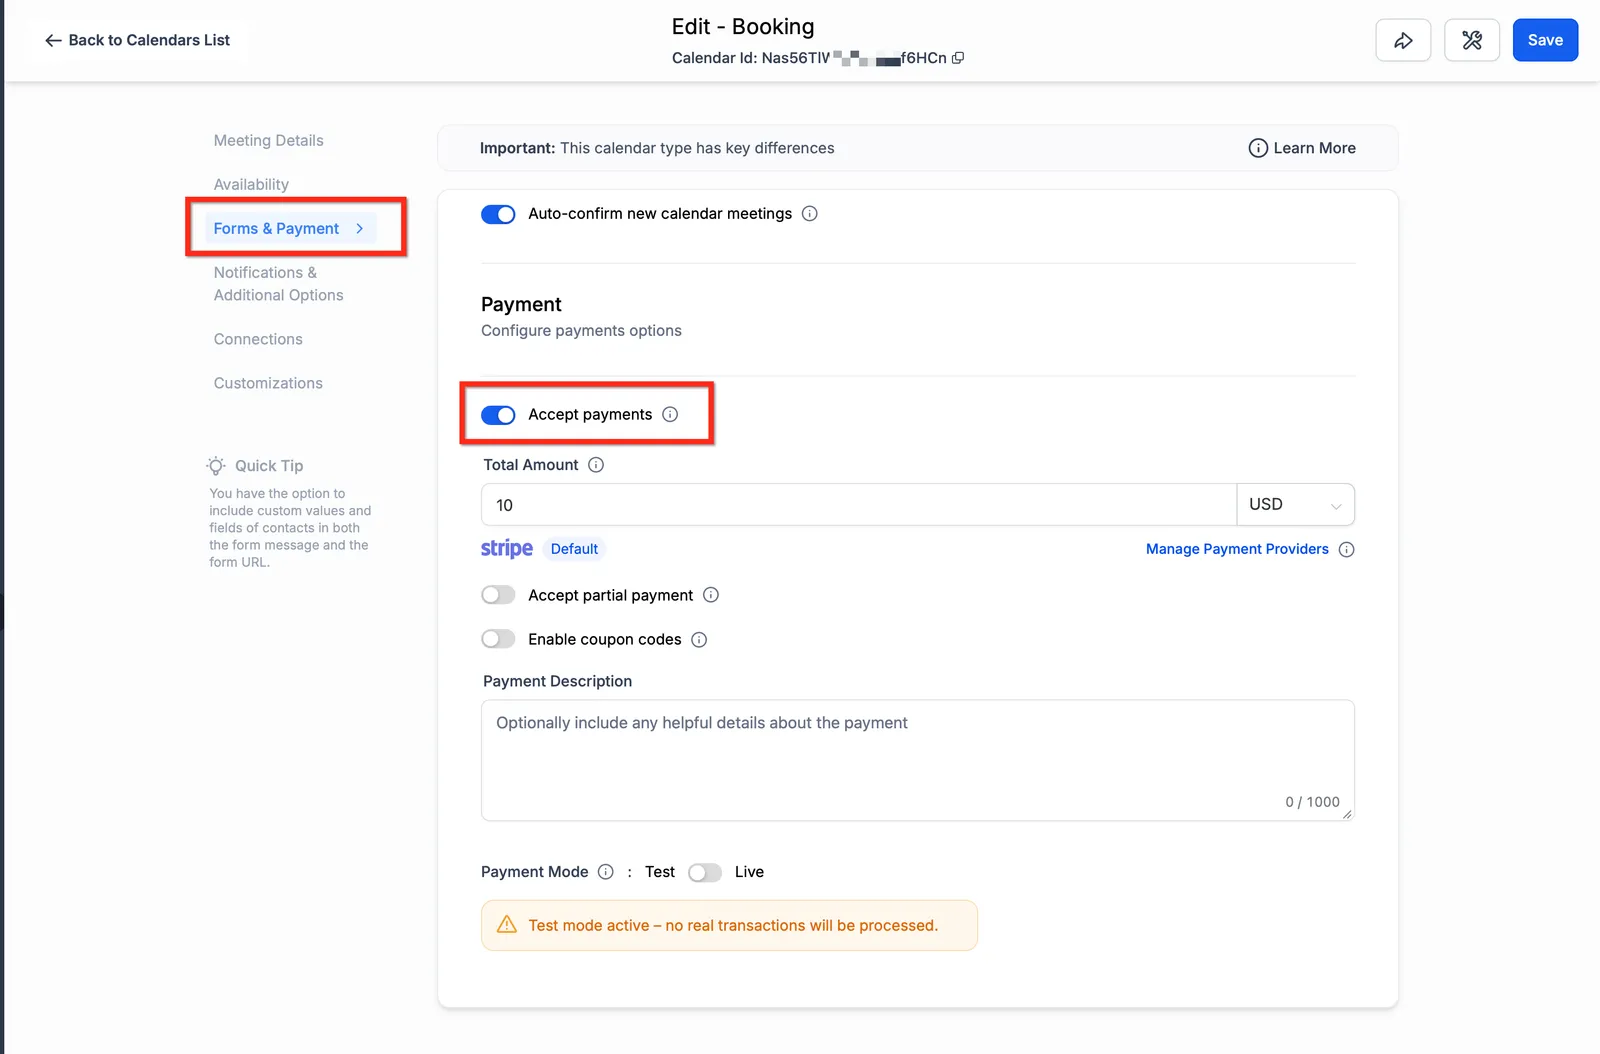
Task: Show info for Enable coupon codes
Action: click(x=699, y=640)
